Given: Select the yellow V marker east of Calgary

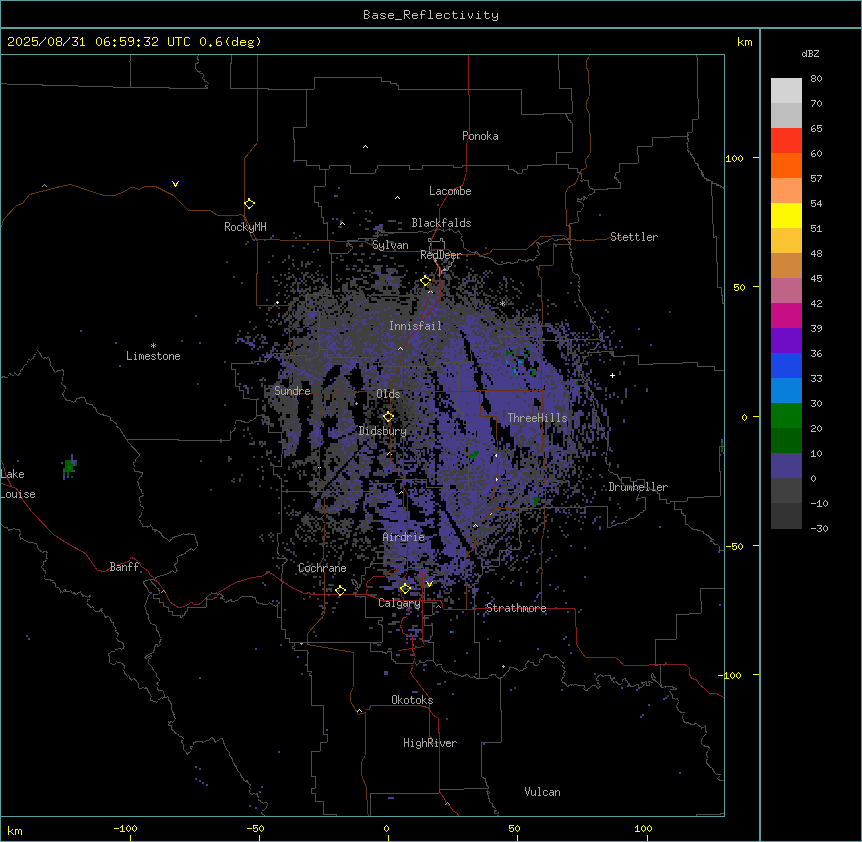Looking at the screenshot, I should tap(429, 584).
